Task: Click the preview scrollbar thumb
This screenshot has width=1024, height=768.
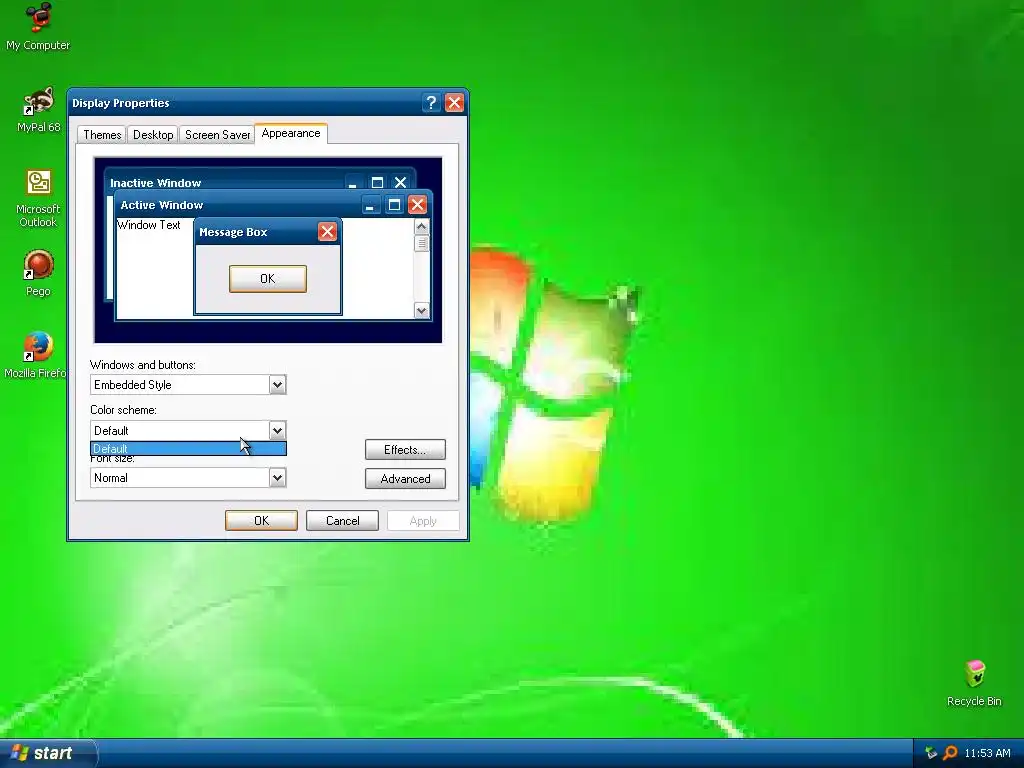Action: click(421, 243)
